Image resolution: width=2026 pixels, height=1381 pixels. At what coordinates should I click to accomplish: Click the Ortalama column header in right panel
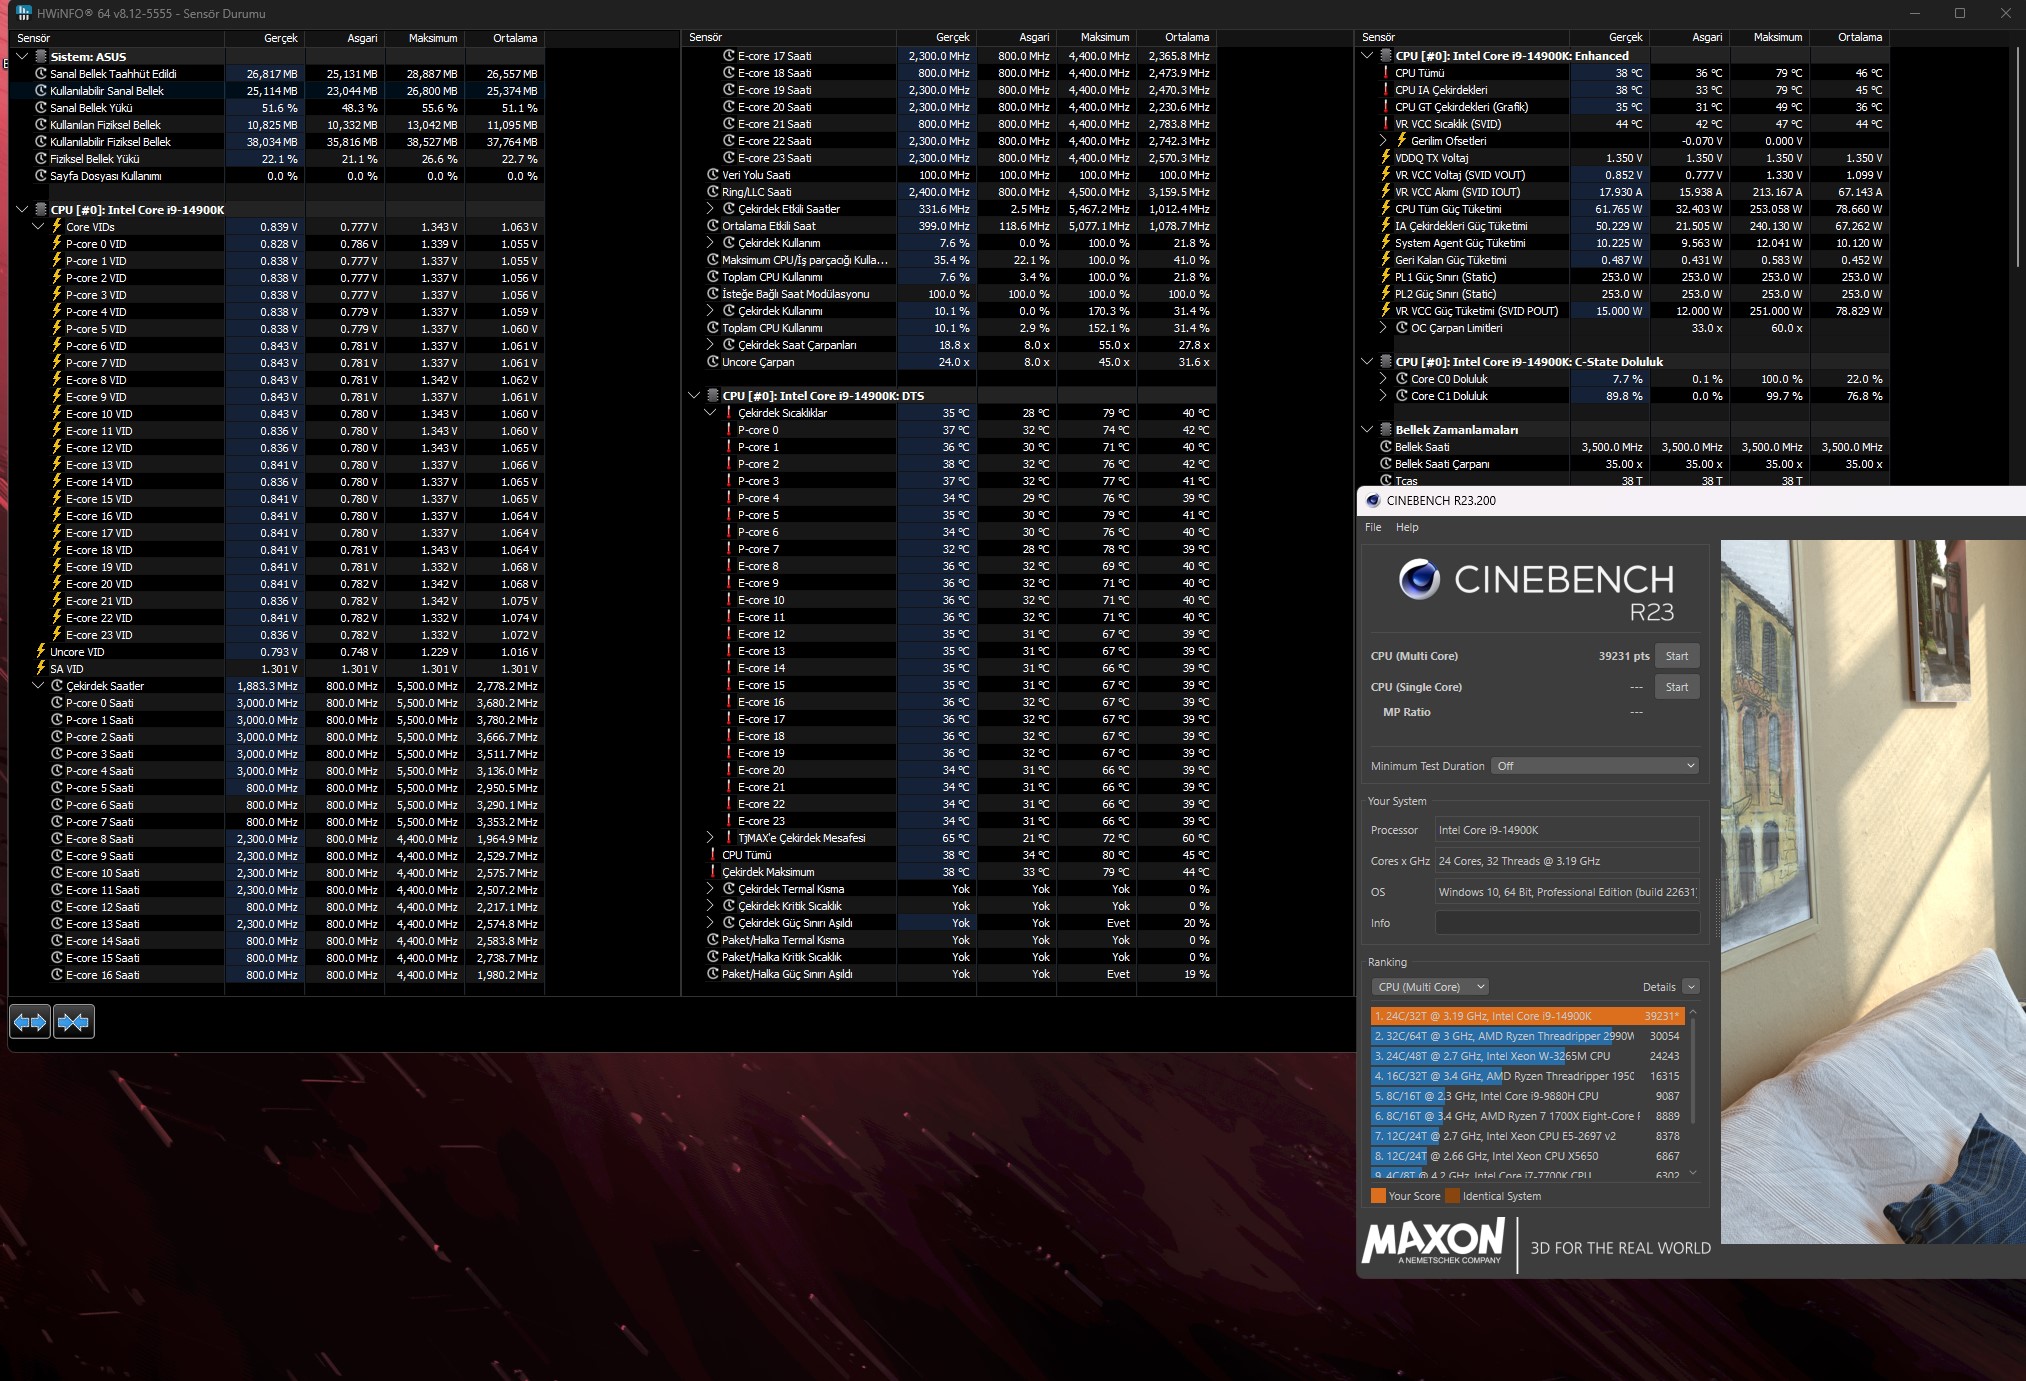click(1850, 37)
